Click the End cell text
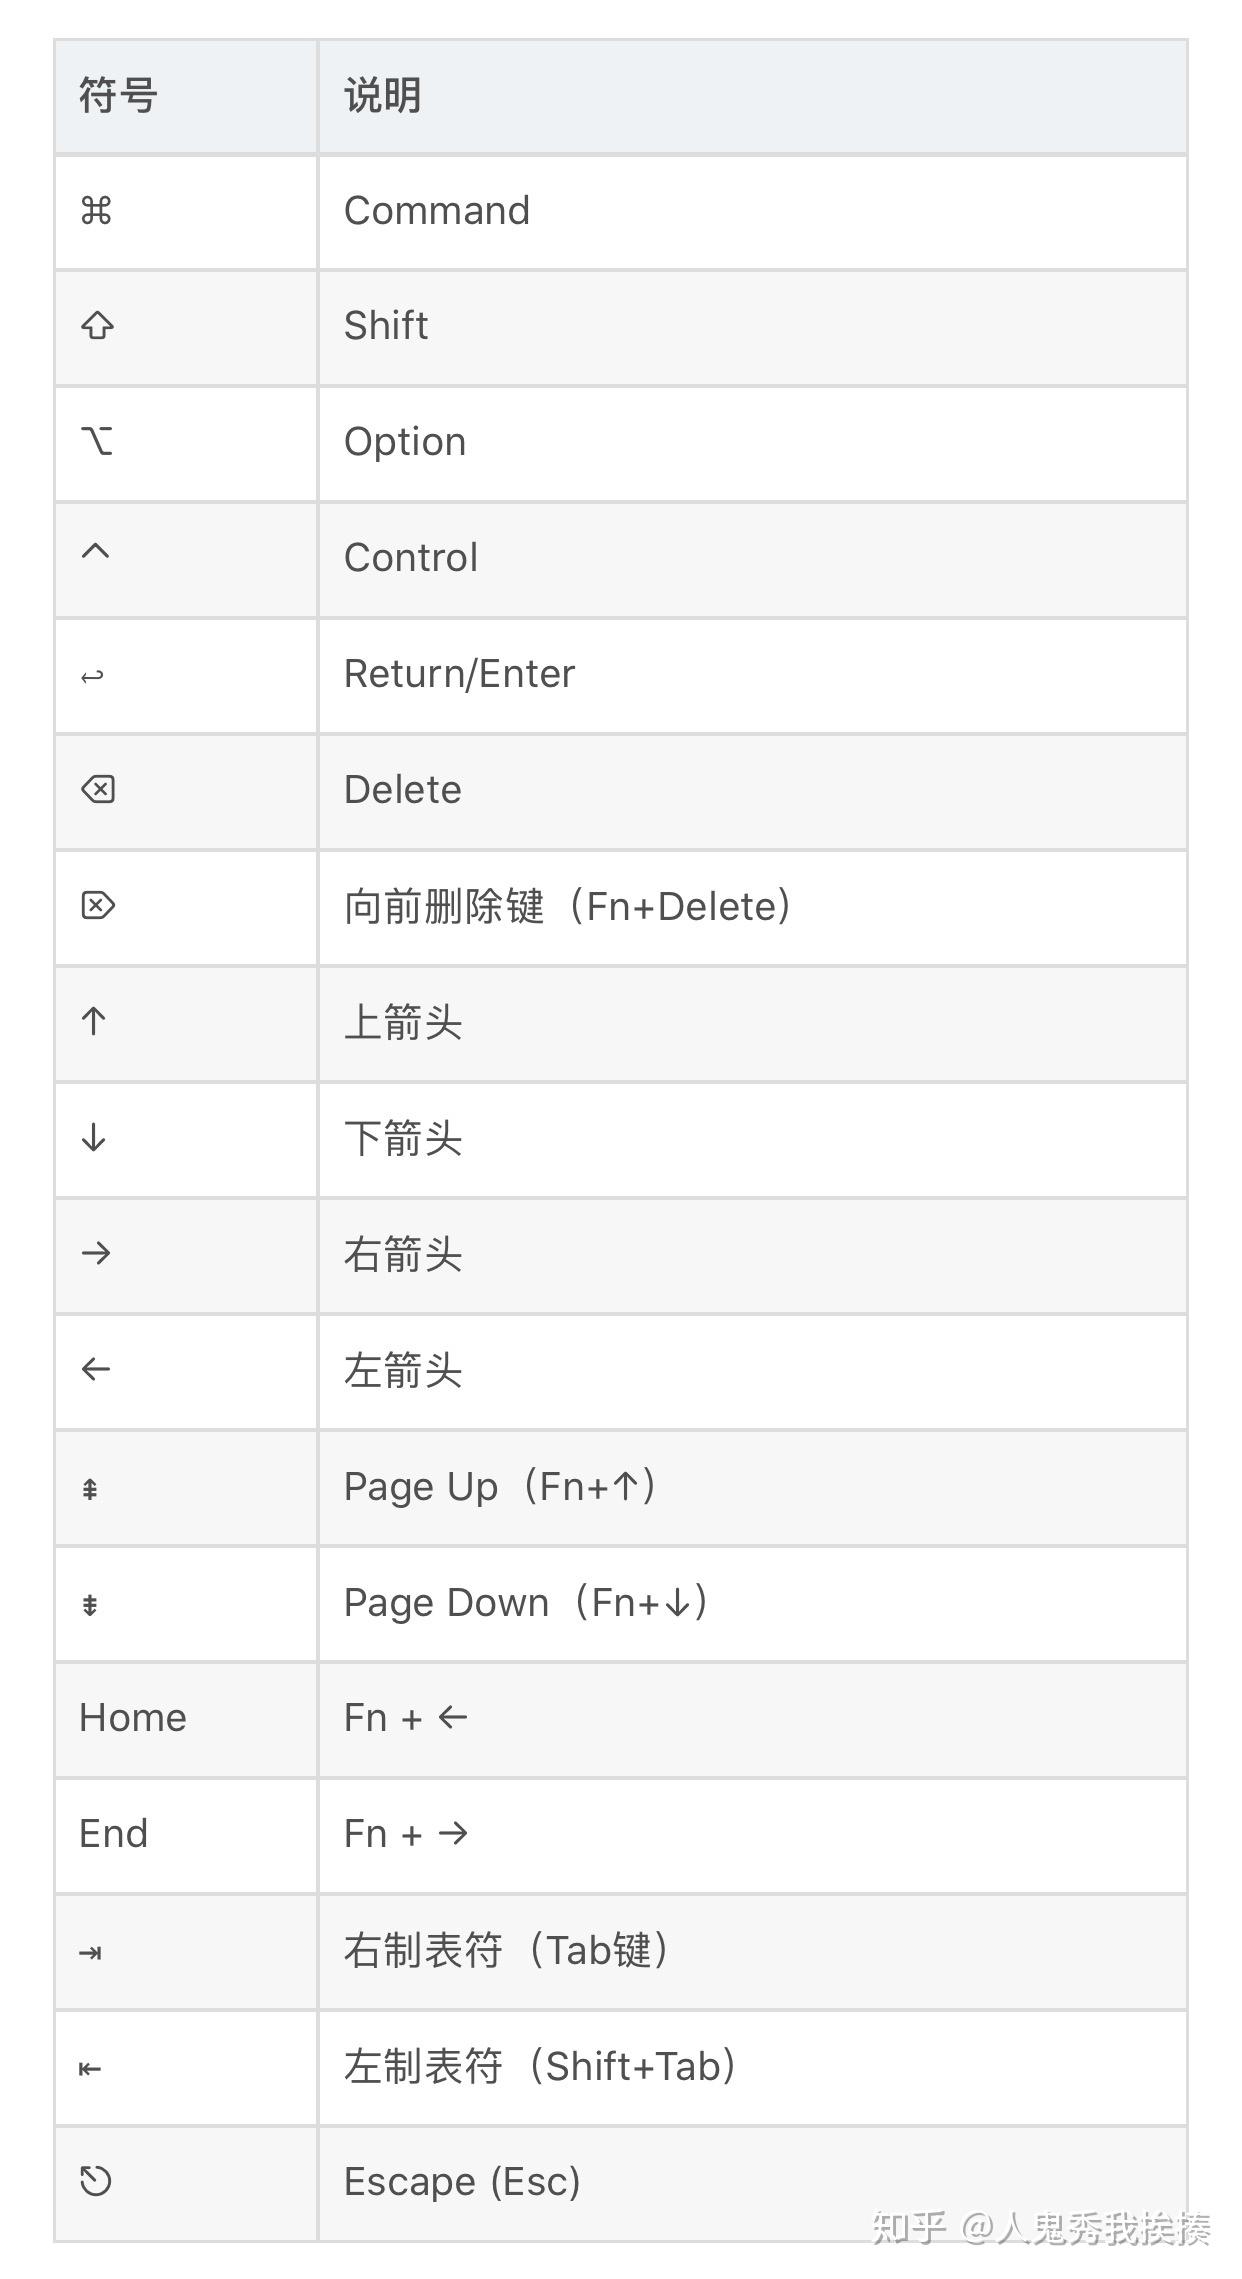The width and height of the screenshot is (1242, 2279). [x=114, y=1834]
